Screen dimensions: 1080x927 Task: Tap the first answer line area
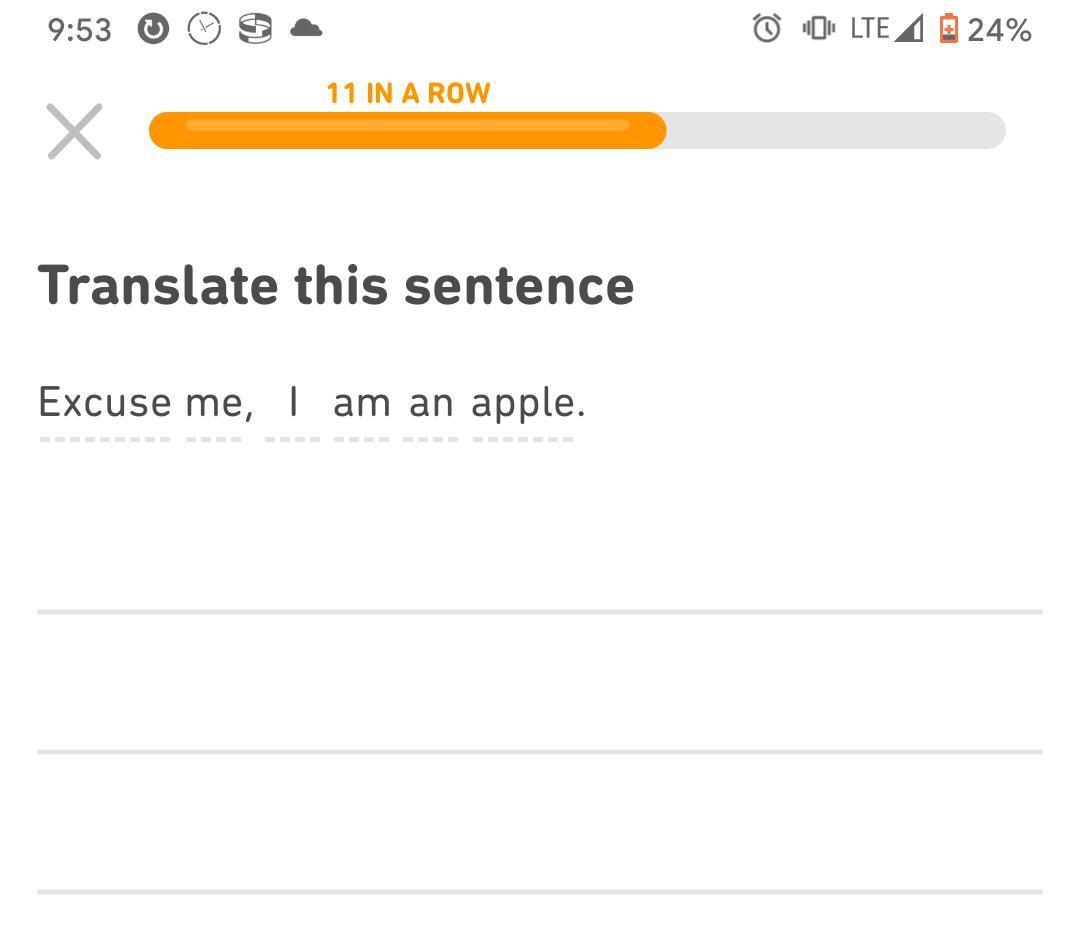[x=540, y=543]
